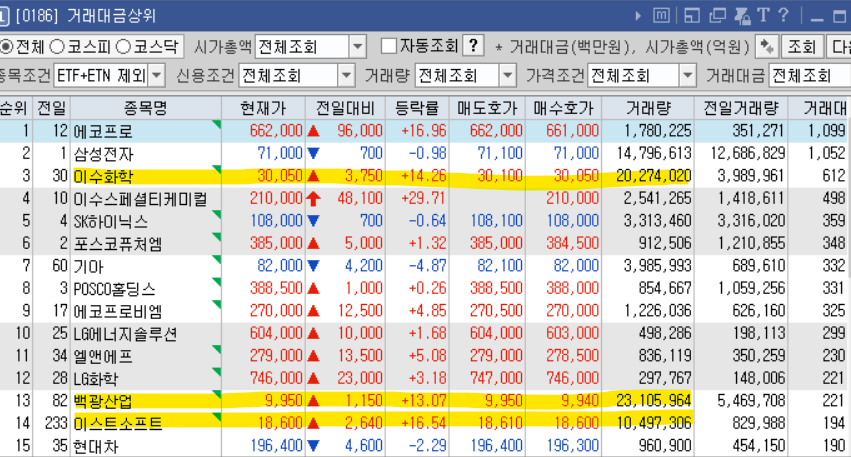The width and height of the screenshot is (851, 457).
Task: Select 이수스페셜티케미컬 in the list
Action: coord(141,199)
